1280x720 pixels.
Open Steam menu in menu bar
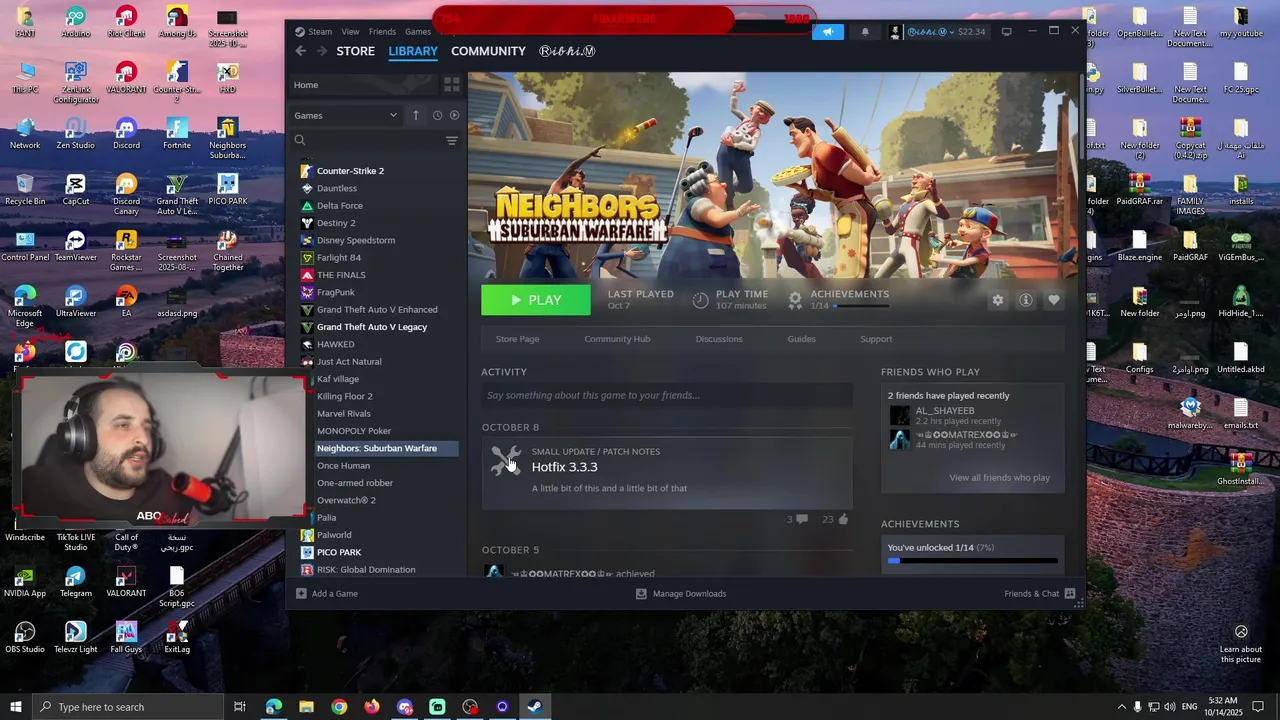click(320, 31)
